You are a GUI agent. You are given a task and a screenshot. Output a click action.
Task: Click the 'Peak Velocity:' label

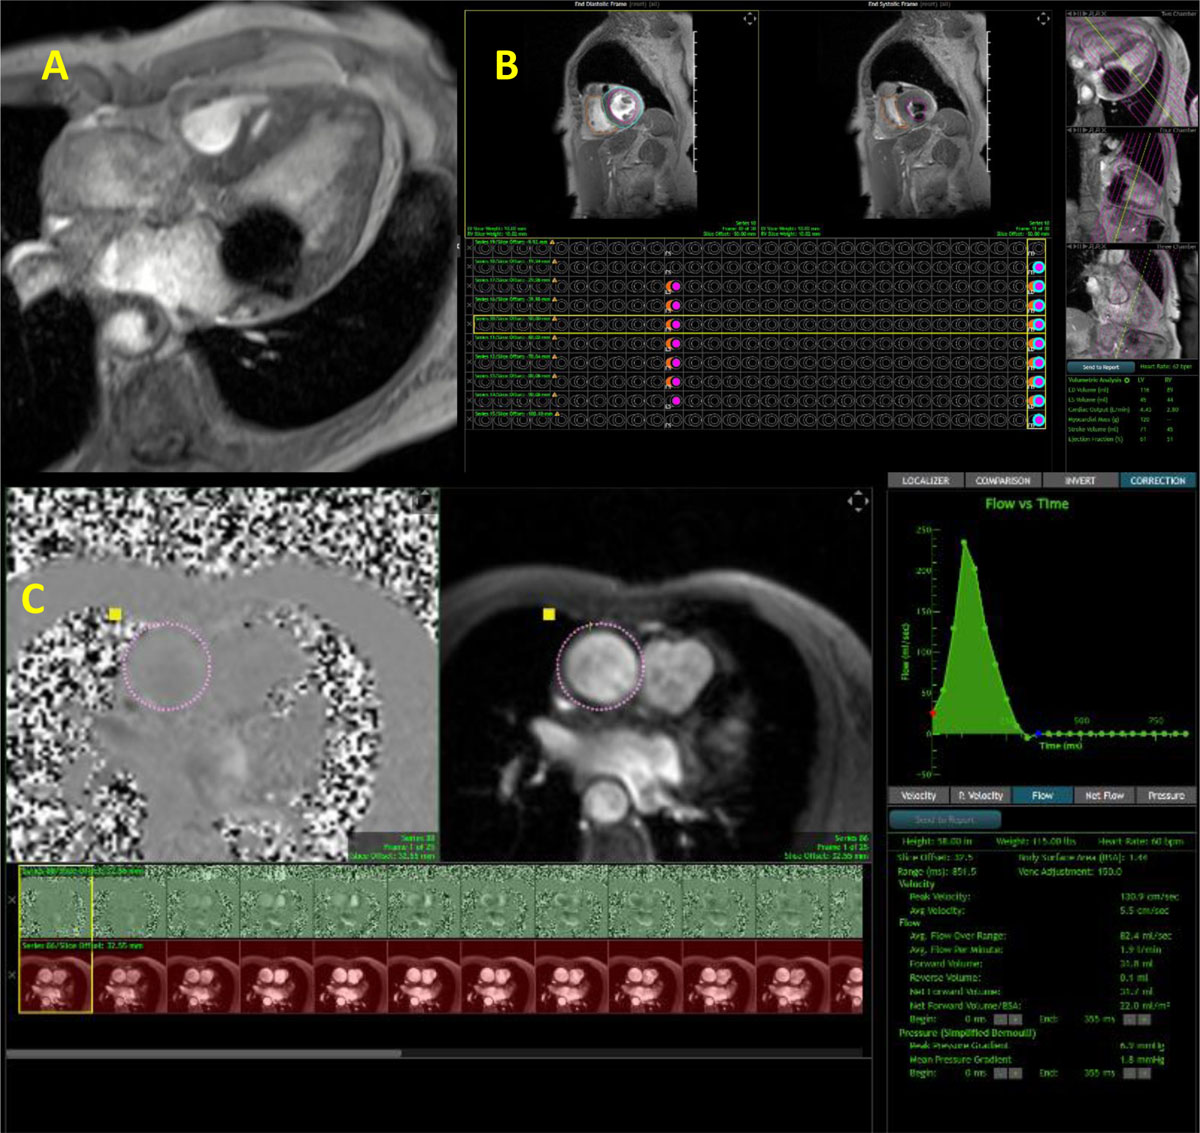[x=939, y=897]
